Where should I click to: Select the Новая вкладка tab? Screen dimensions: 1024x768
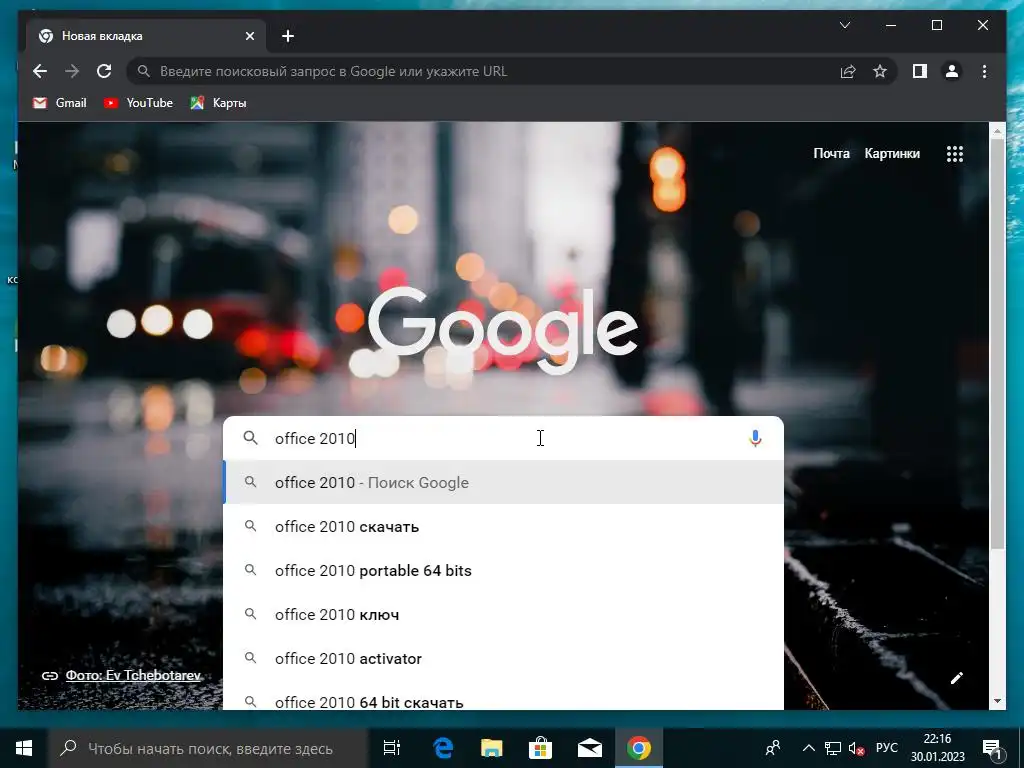click(146, 36)
